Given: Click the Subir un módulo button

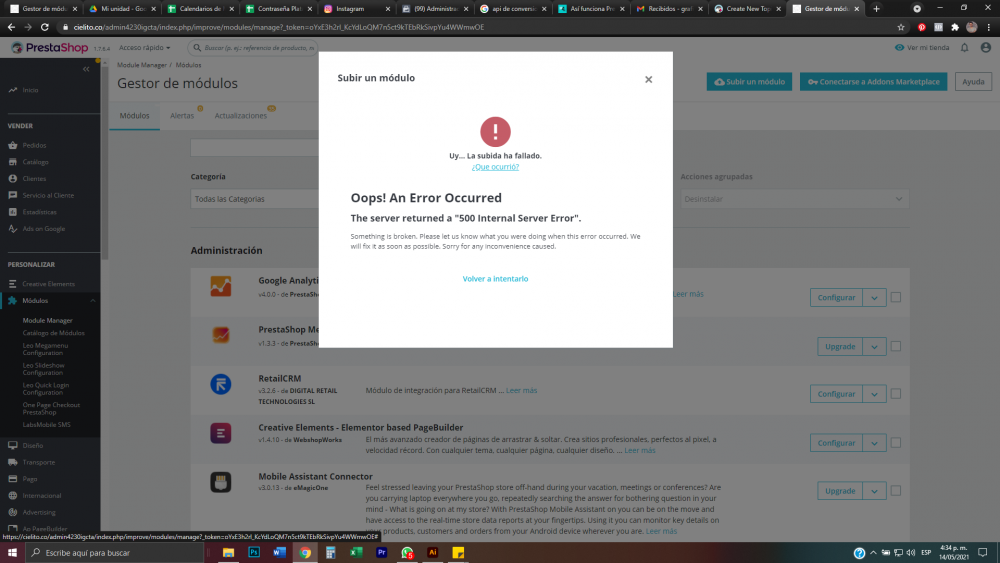Looking at the screenshot, I should pyautogui.click(x=749, y=82).
